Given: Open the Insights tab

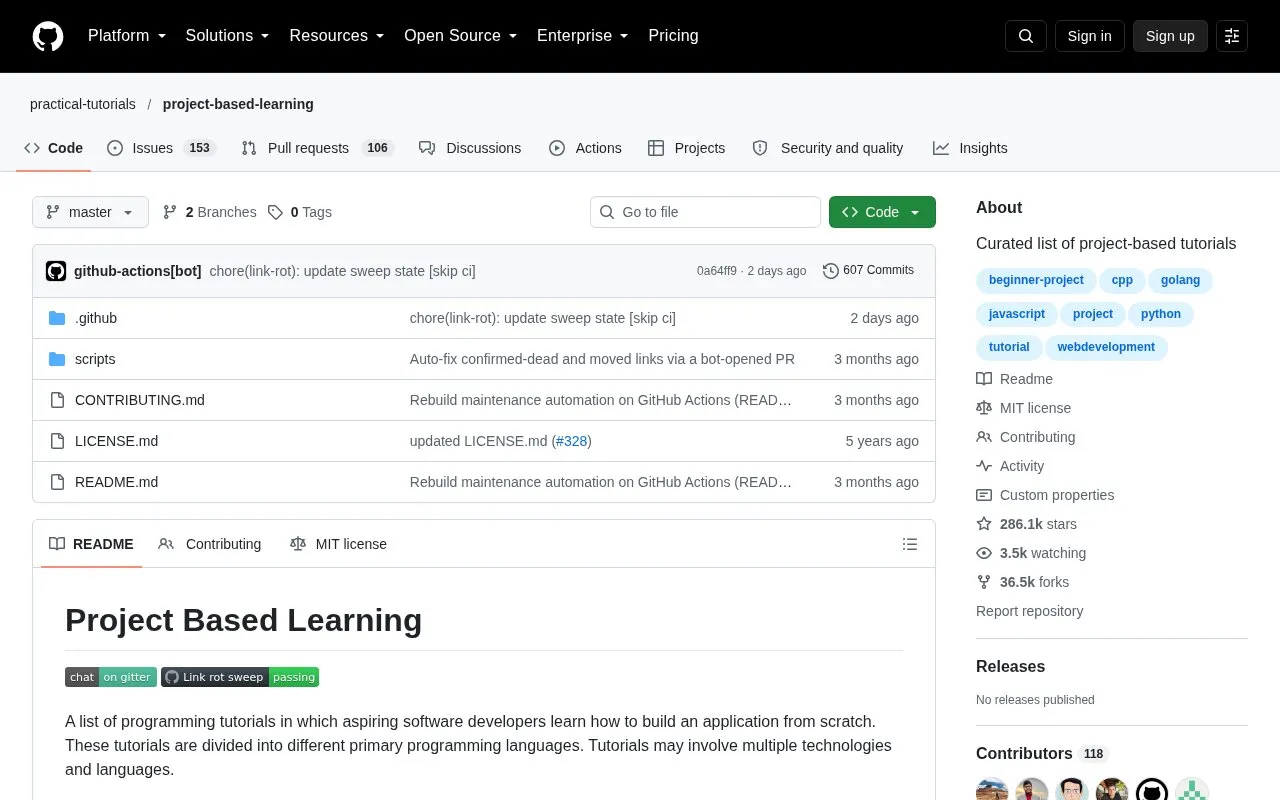Looking at the screenshot, I should click(970, 148).
